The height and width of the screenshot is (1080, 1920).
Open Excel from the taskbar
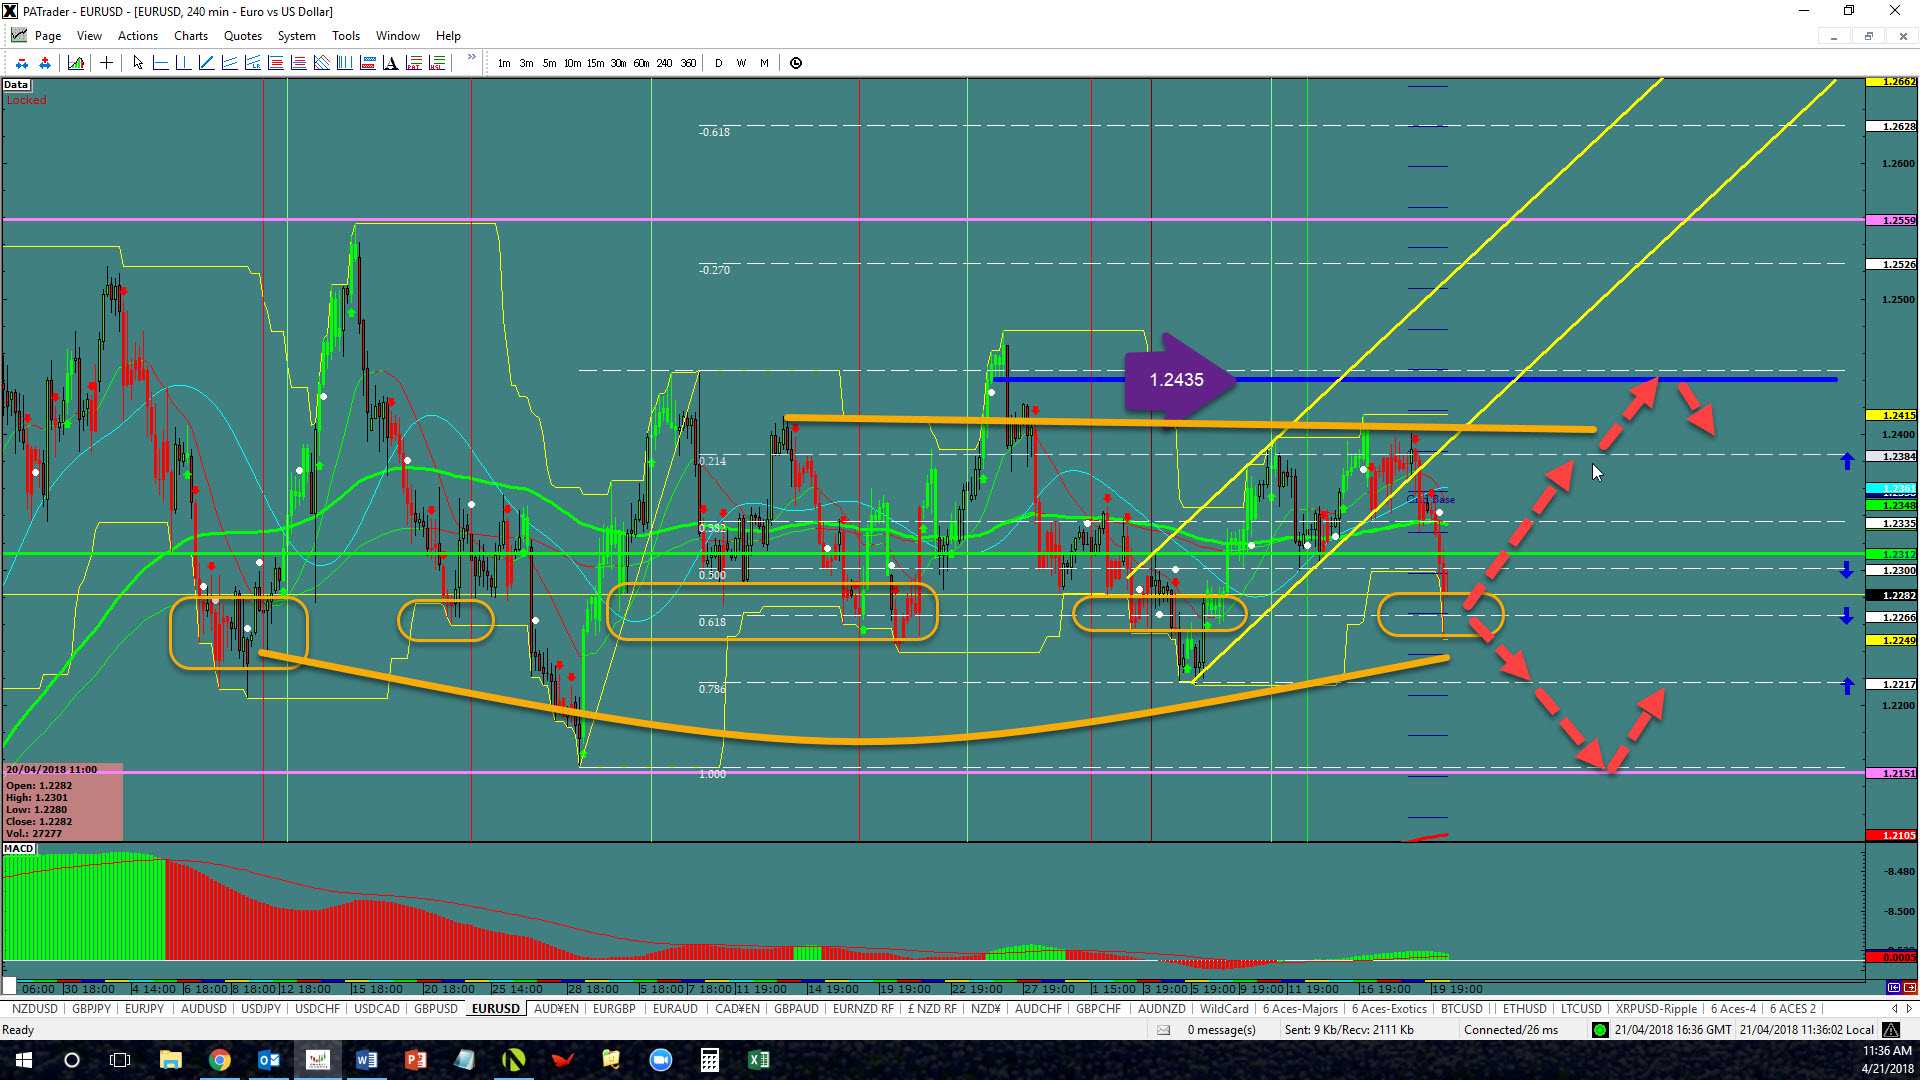click(759, 1060)
